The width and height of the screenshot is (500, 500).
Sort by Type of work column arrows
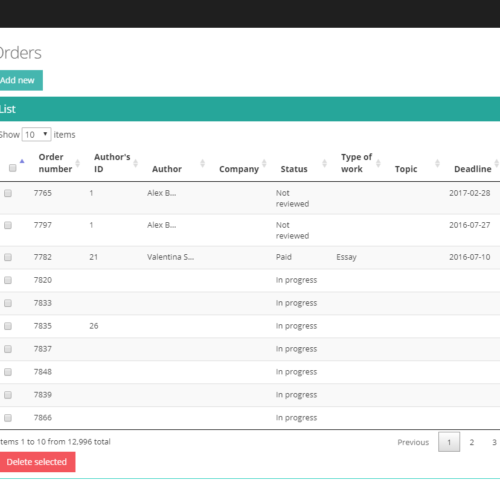pos(378,163)
